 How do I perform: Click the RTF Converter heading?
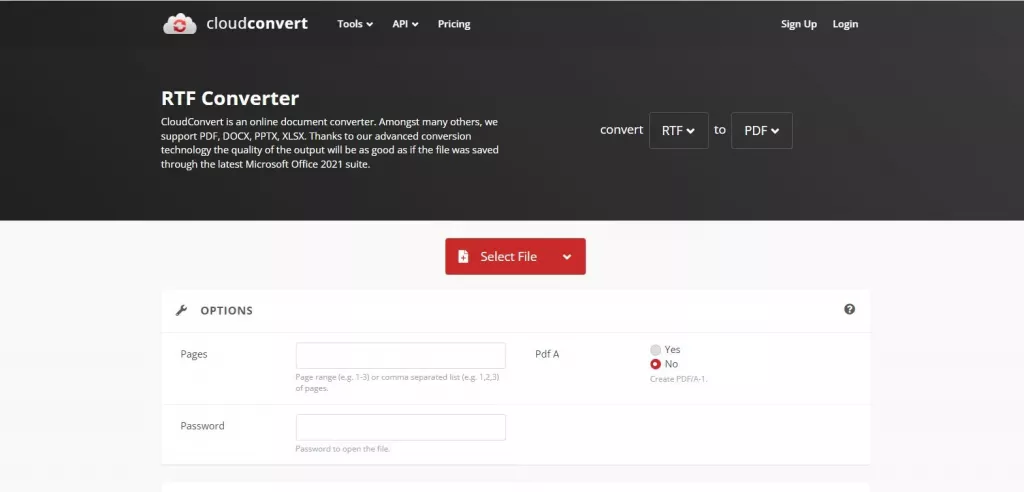(x=230, y=99)
